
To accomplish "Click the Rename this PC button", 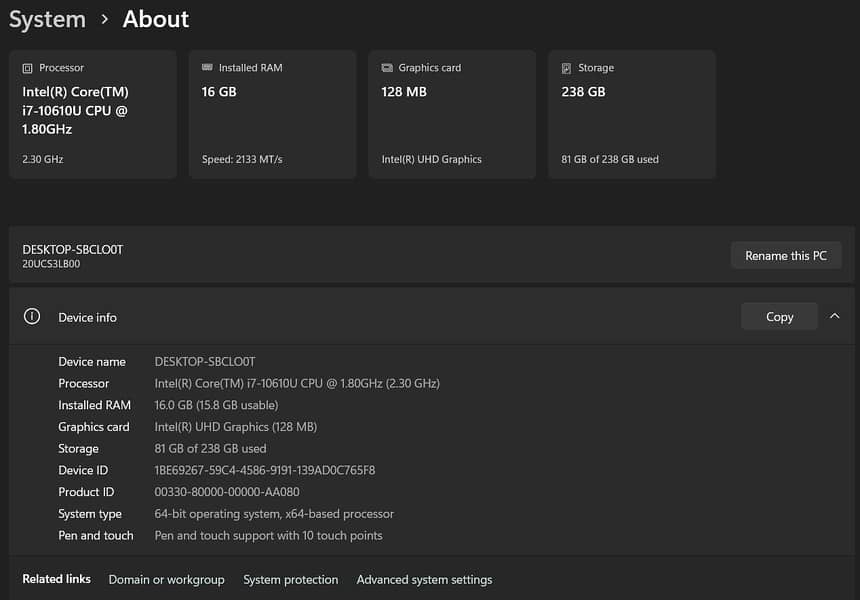I will coord(785,256).
